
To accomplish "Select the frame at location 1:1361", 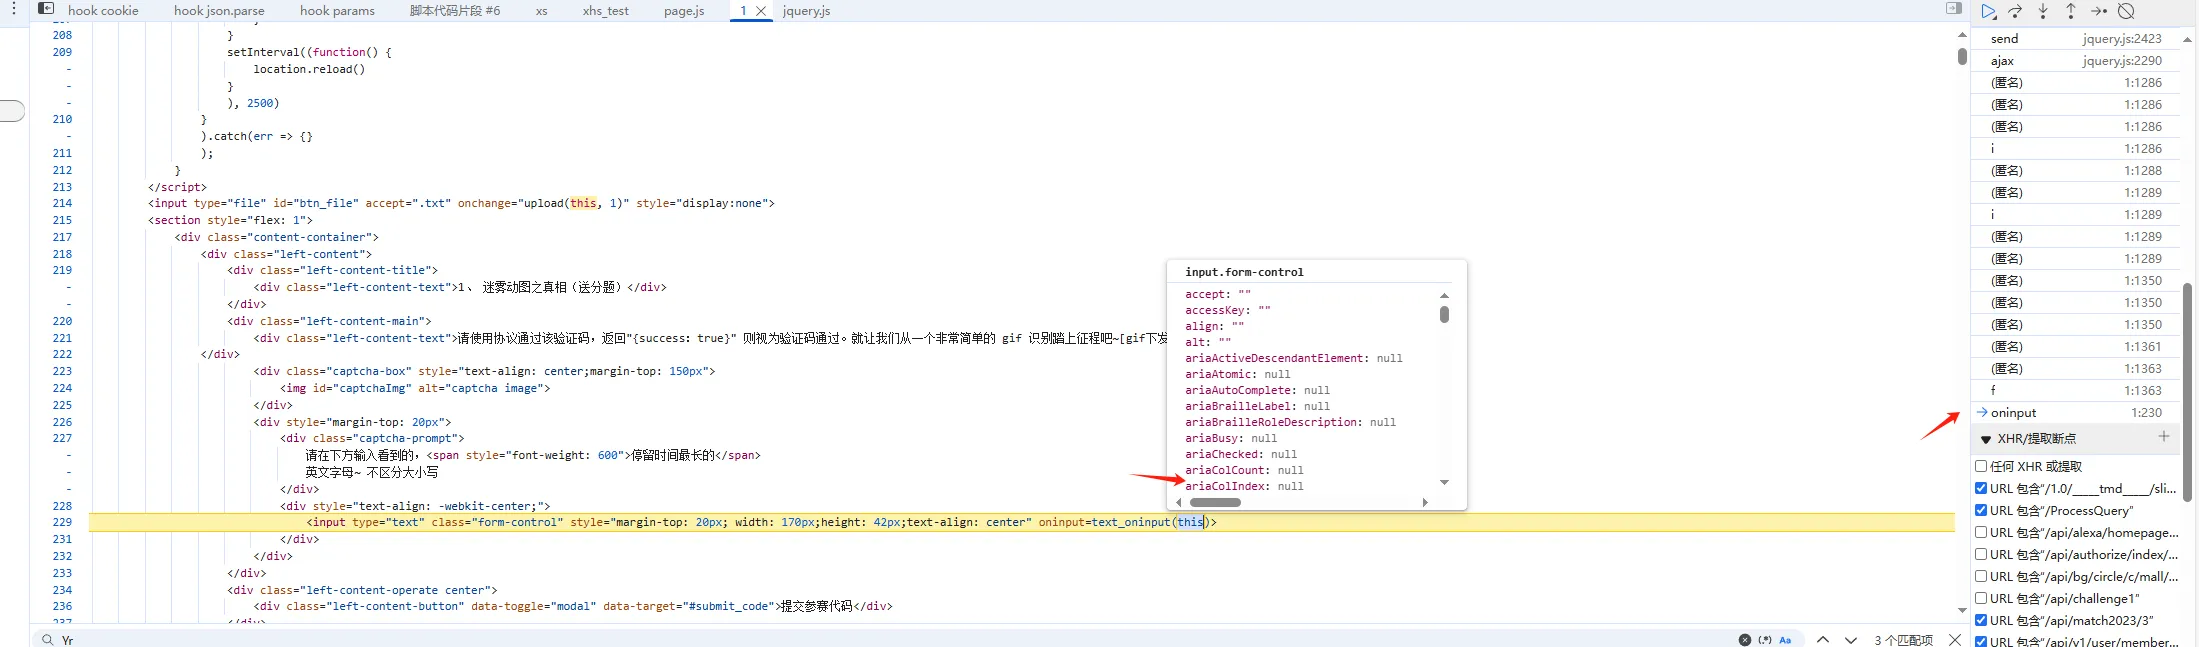I will coord(2075,347).
